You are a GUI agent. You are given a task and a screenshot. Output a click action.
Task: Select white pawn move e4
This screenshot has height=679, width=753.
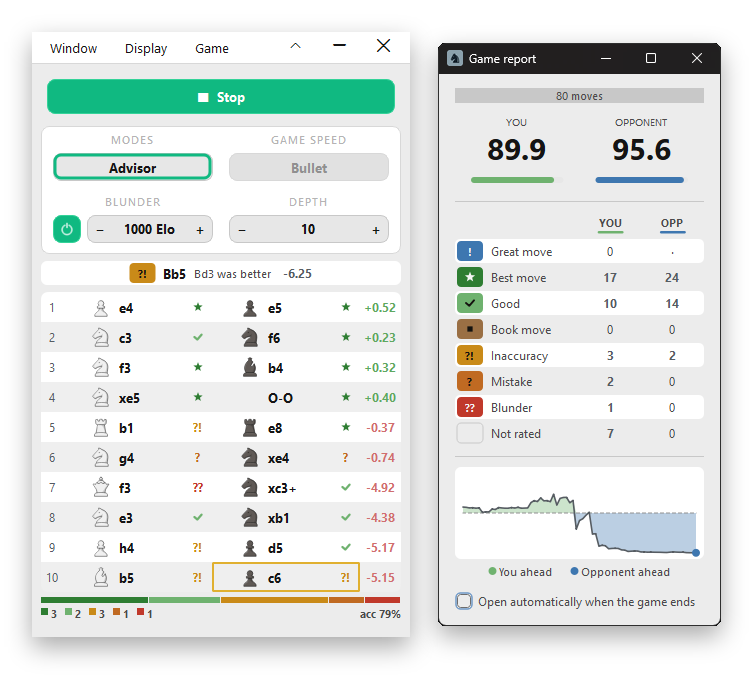point(126,308)
